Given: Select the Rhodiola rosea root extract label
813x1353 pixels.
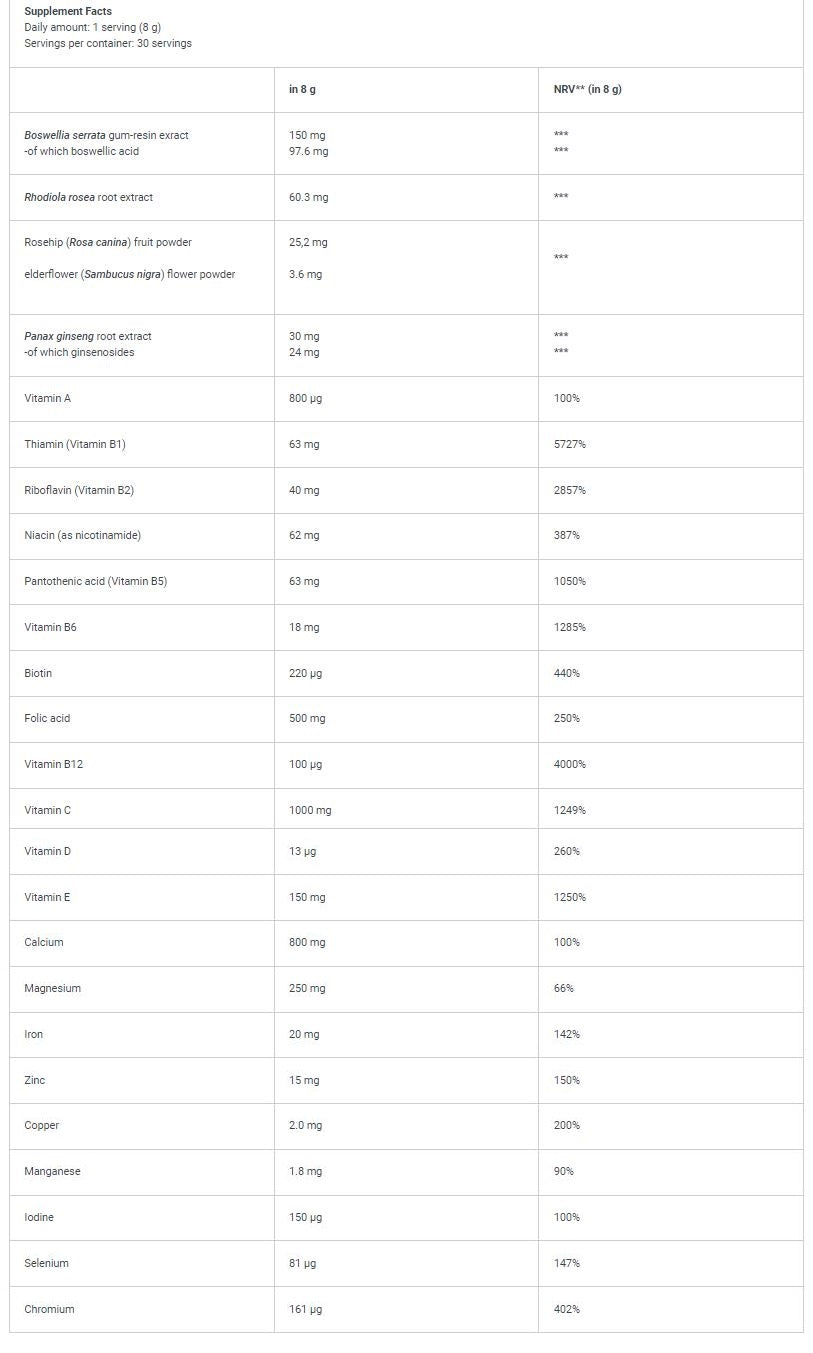Looking at the screenshot, I should click(88, 197).
